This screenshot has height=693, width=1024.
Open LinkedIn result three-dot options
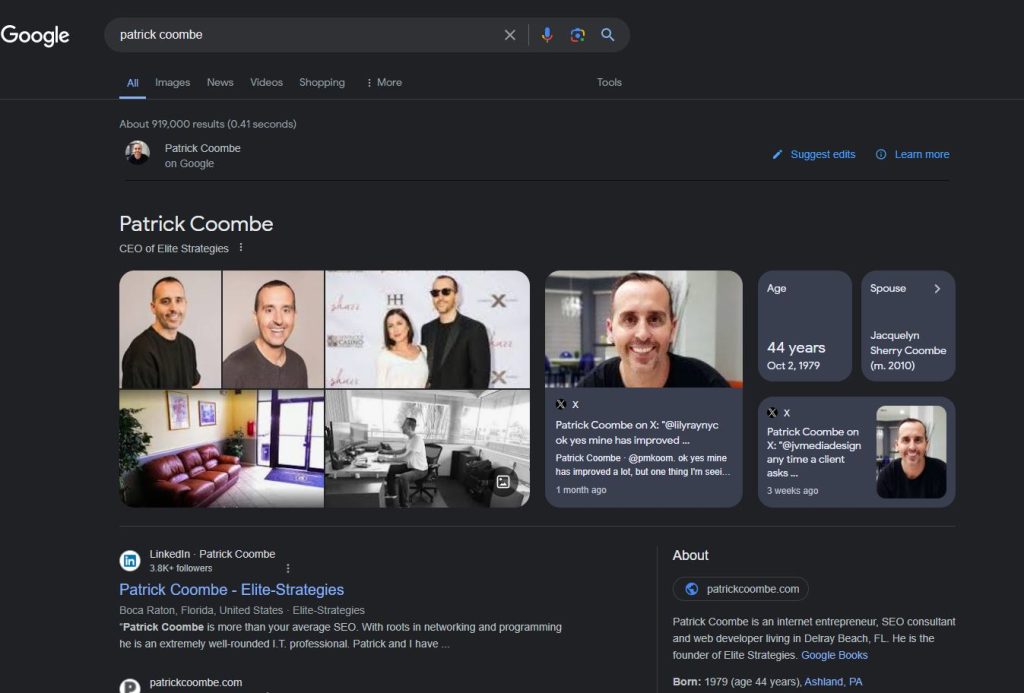coord(288,568)
